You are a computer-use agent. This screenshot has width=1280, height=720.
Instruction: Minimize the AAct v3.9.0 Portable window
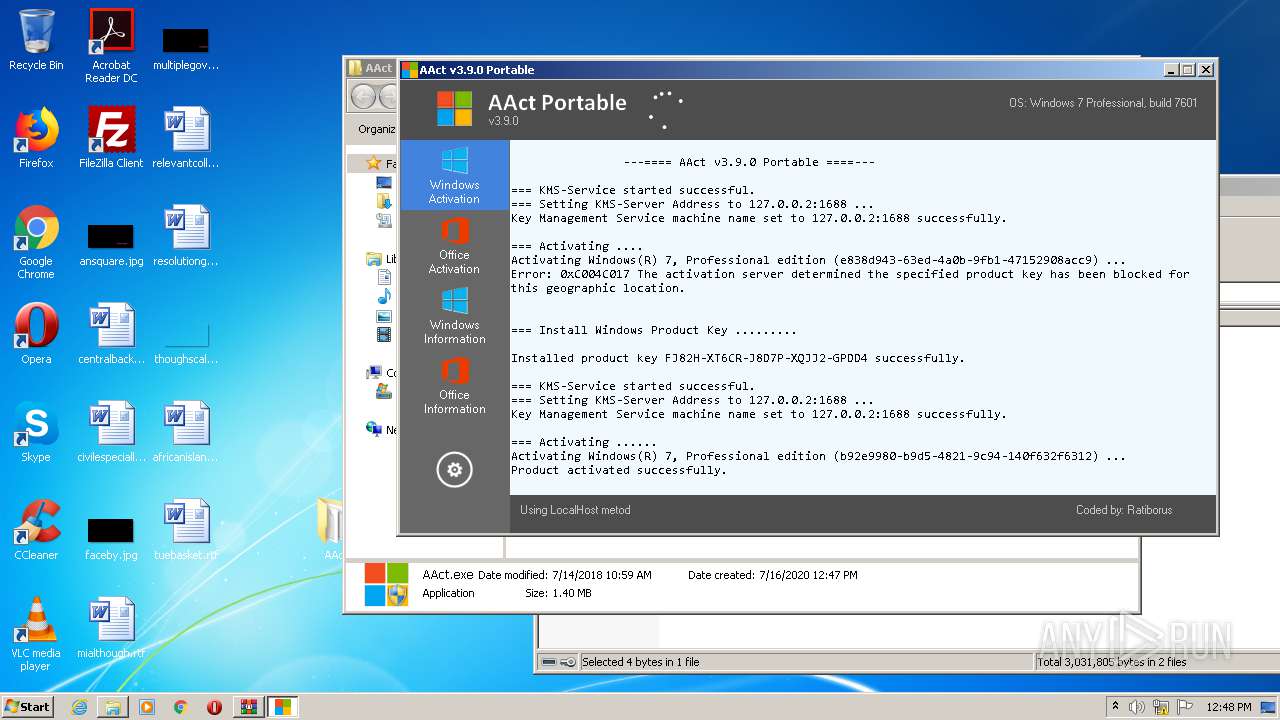click(x=1171, y=70)
